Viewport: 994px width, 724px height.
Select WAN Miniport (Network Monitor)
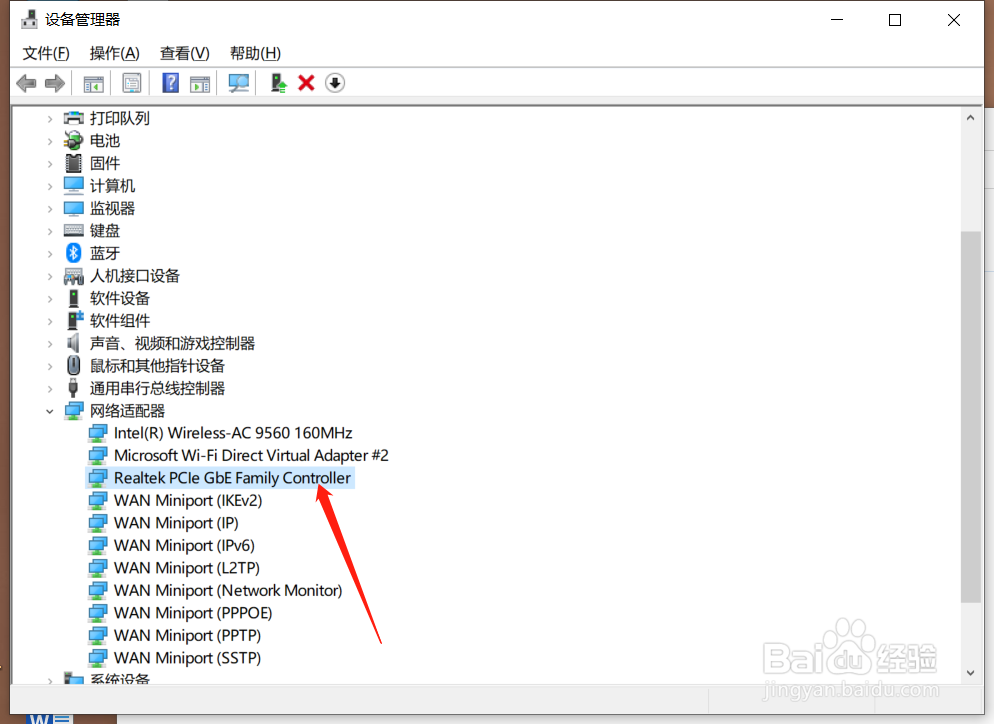tap(228, 590)
